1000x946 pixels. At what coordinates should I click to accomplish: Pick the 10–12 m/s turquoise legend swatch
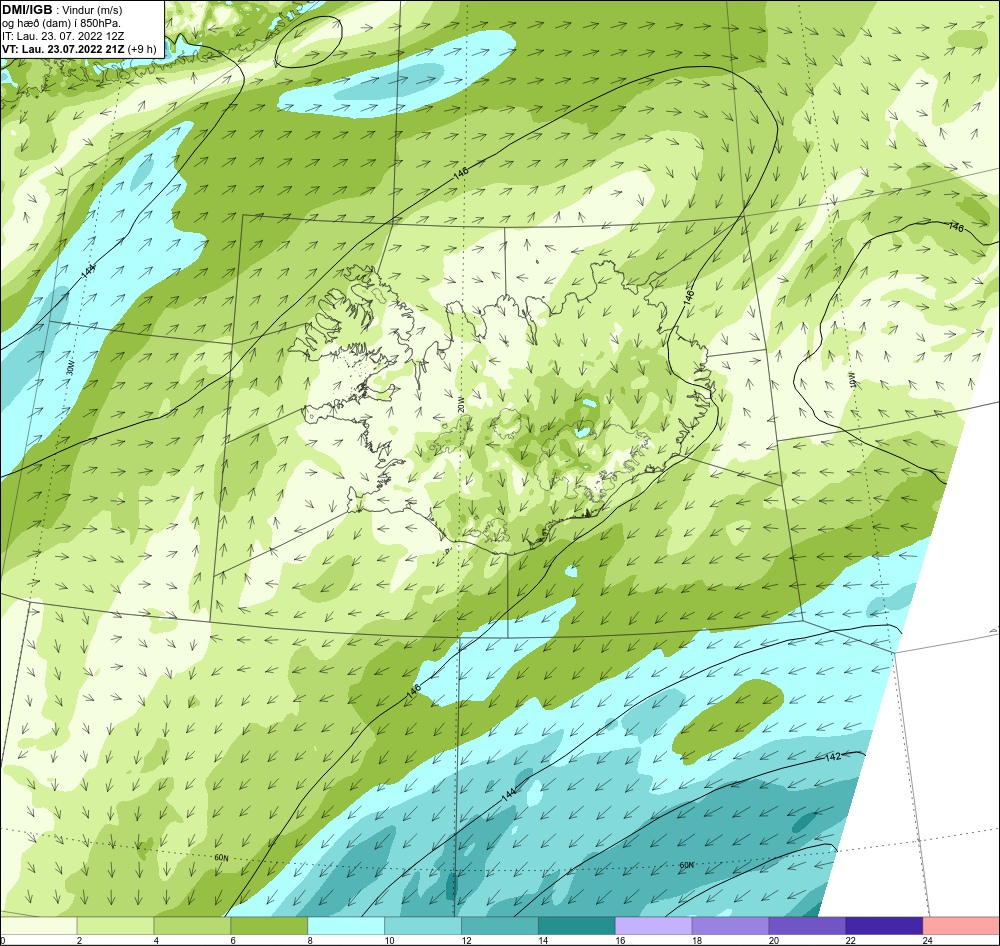[x=422, y=925]
